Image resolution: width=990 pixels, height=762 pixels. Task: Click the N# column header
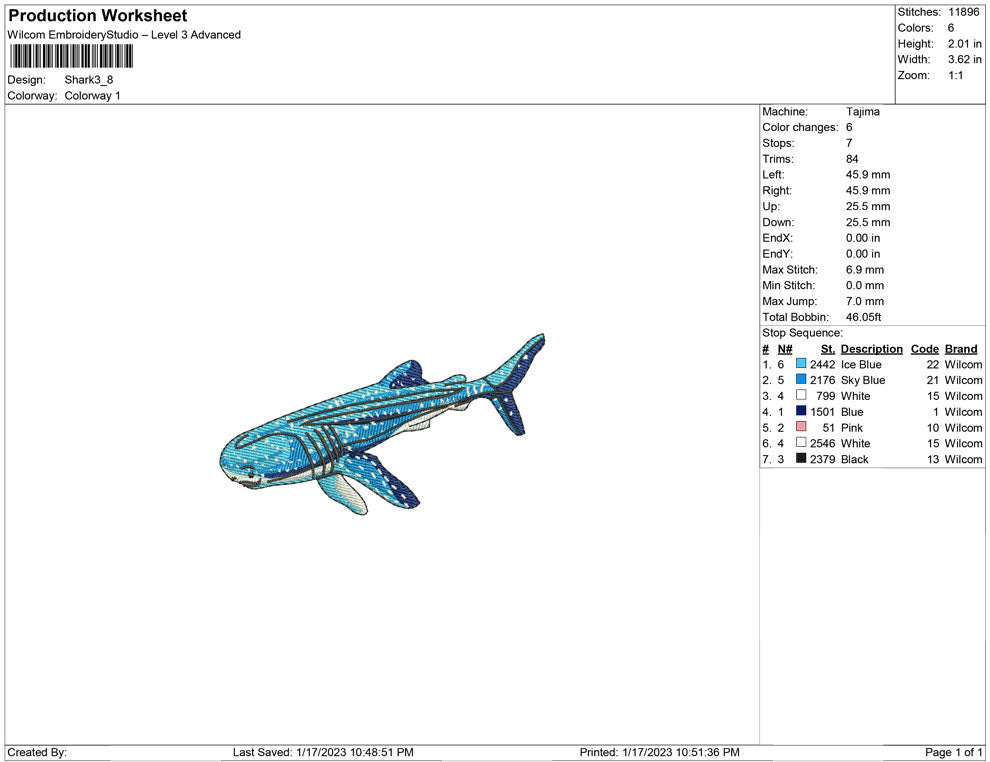pyautogui.click(x=785, y=349)
